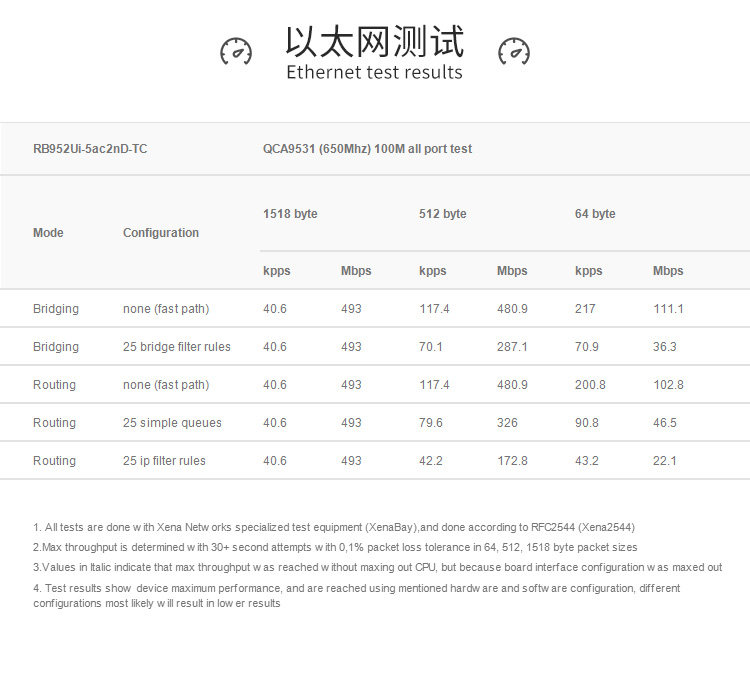Click the speedometer icon right of the title
This screenshot has width=750, height=680.
point(514,51)
